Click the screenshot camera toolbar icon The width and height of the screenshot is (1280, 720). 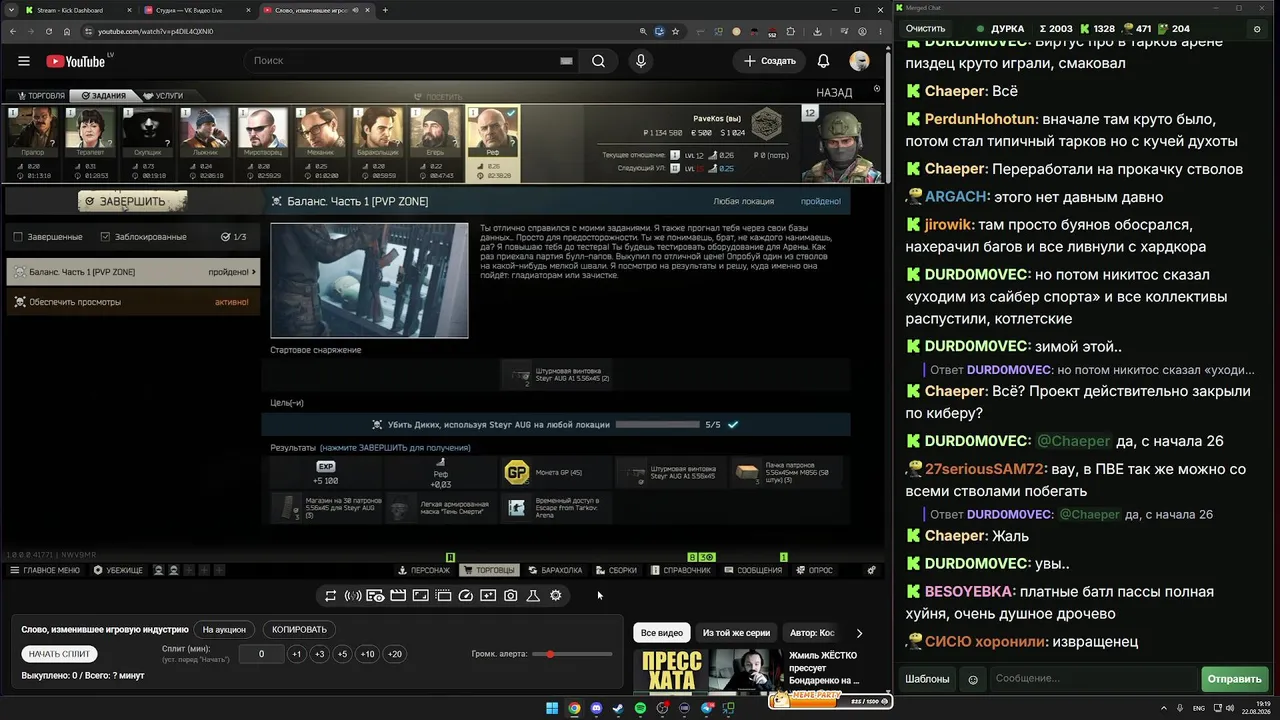click(511, 596)
